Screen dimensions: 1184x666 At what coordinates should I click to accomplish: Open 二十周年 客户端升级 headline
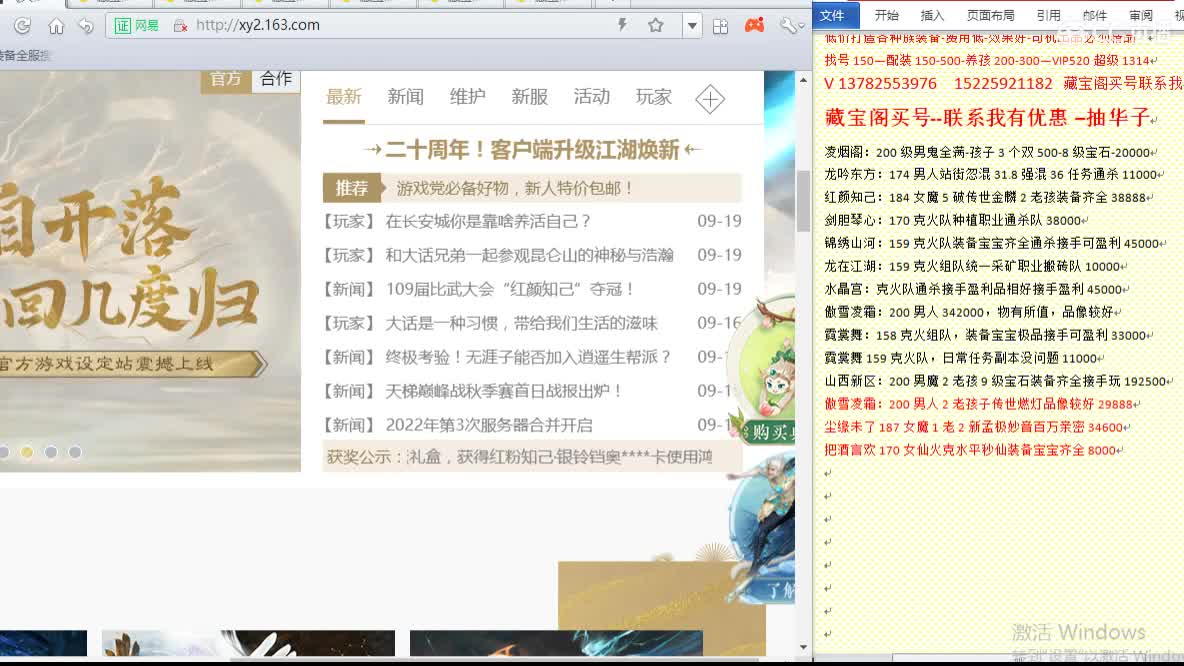click(532, 150)
